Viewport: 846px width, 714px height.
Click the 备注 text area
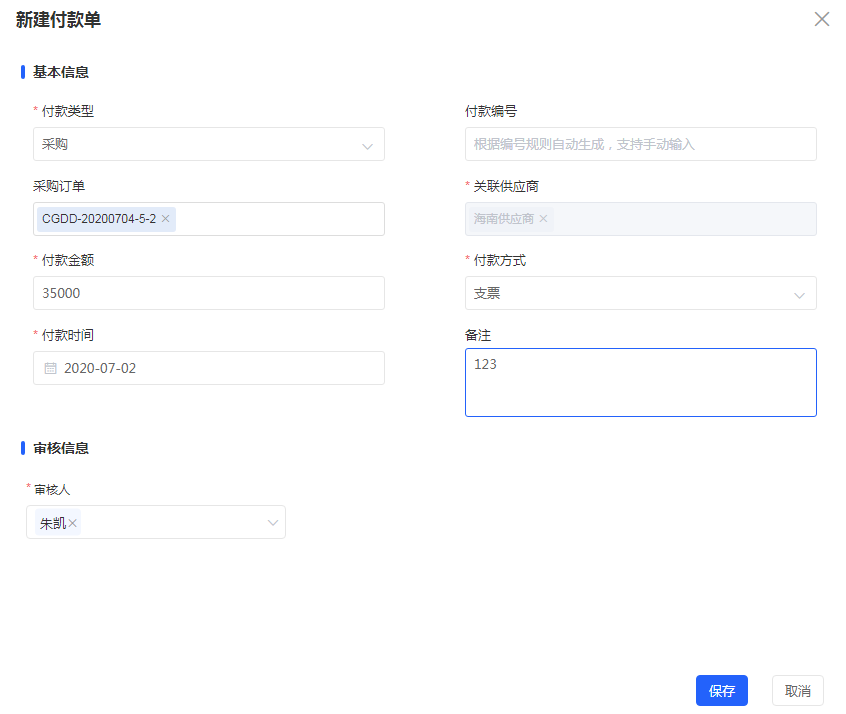640,383
